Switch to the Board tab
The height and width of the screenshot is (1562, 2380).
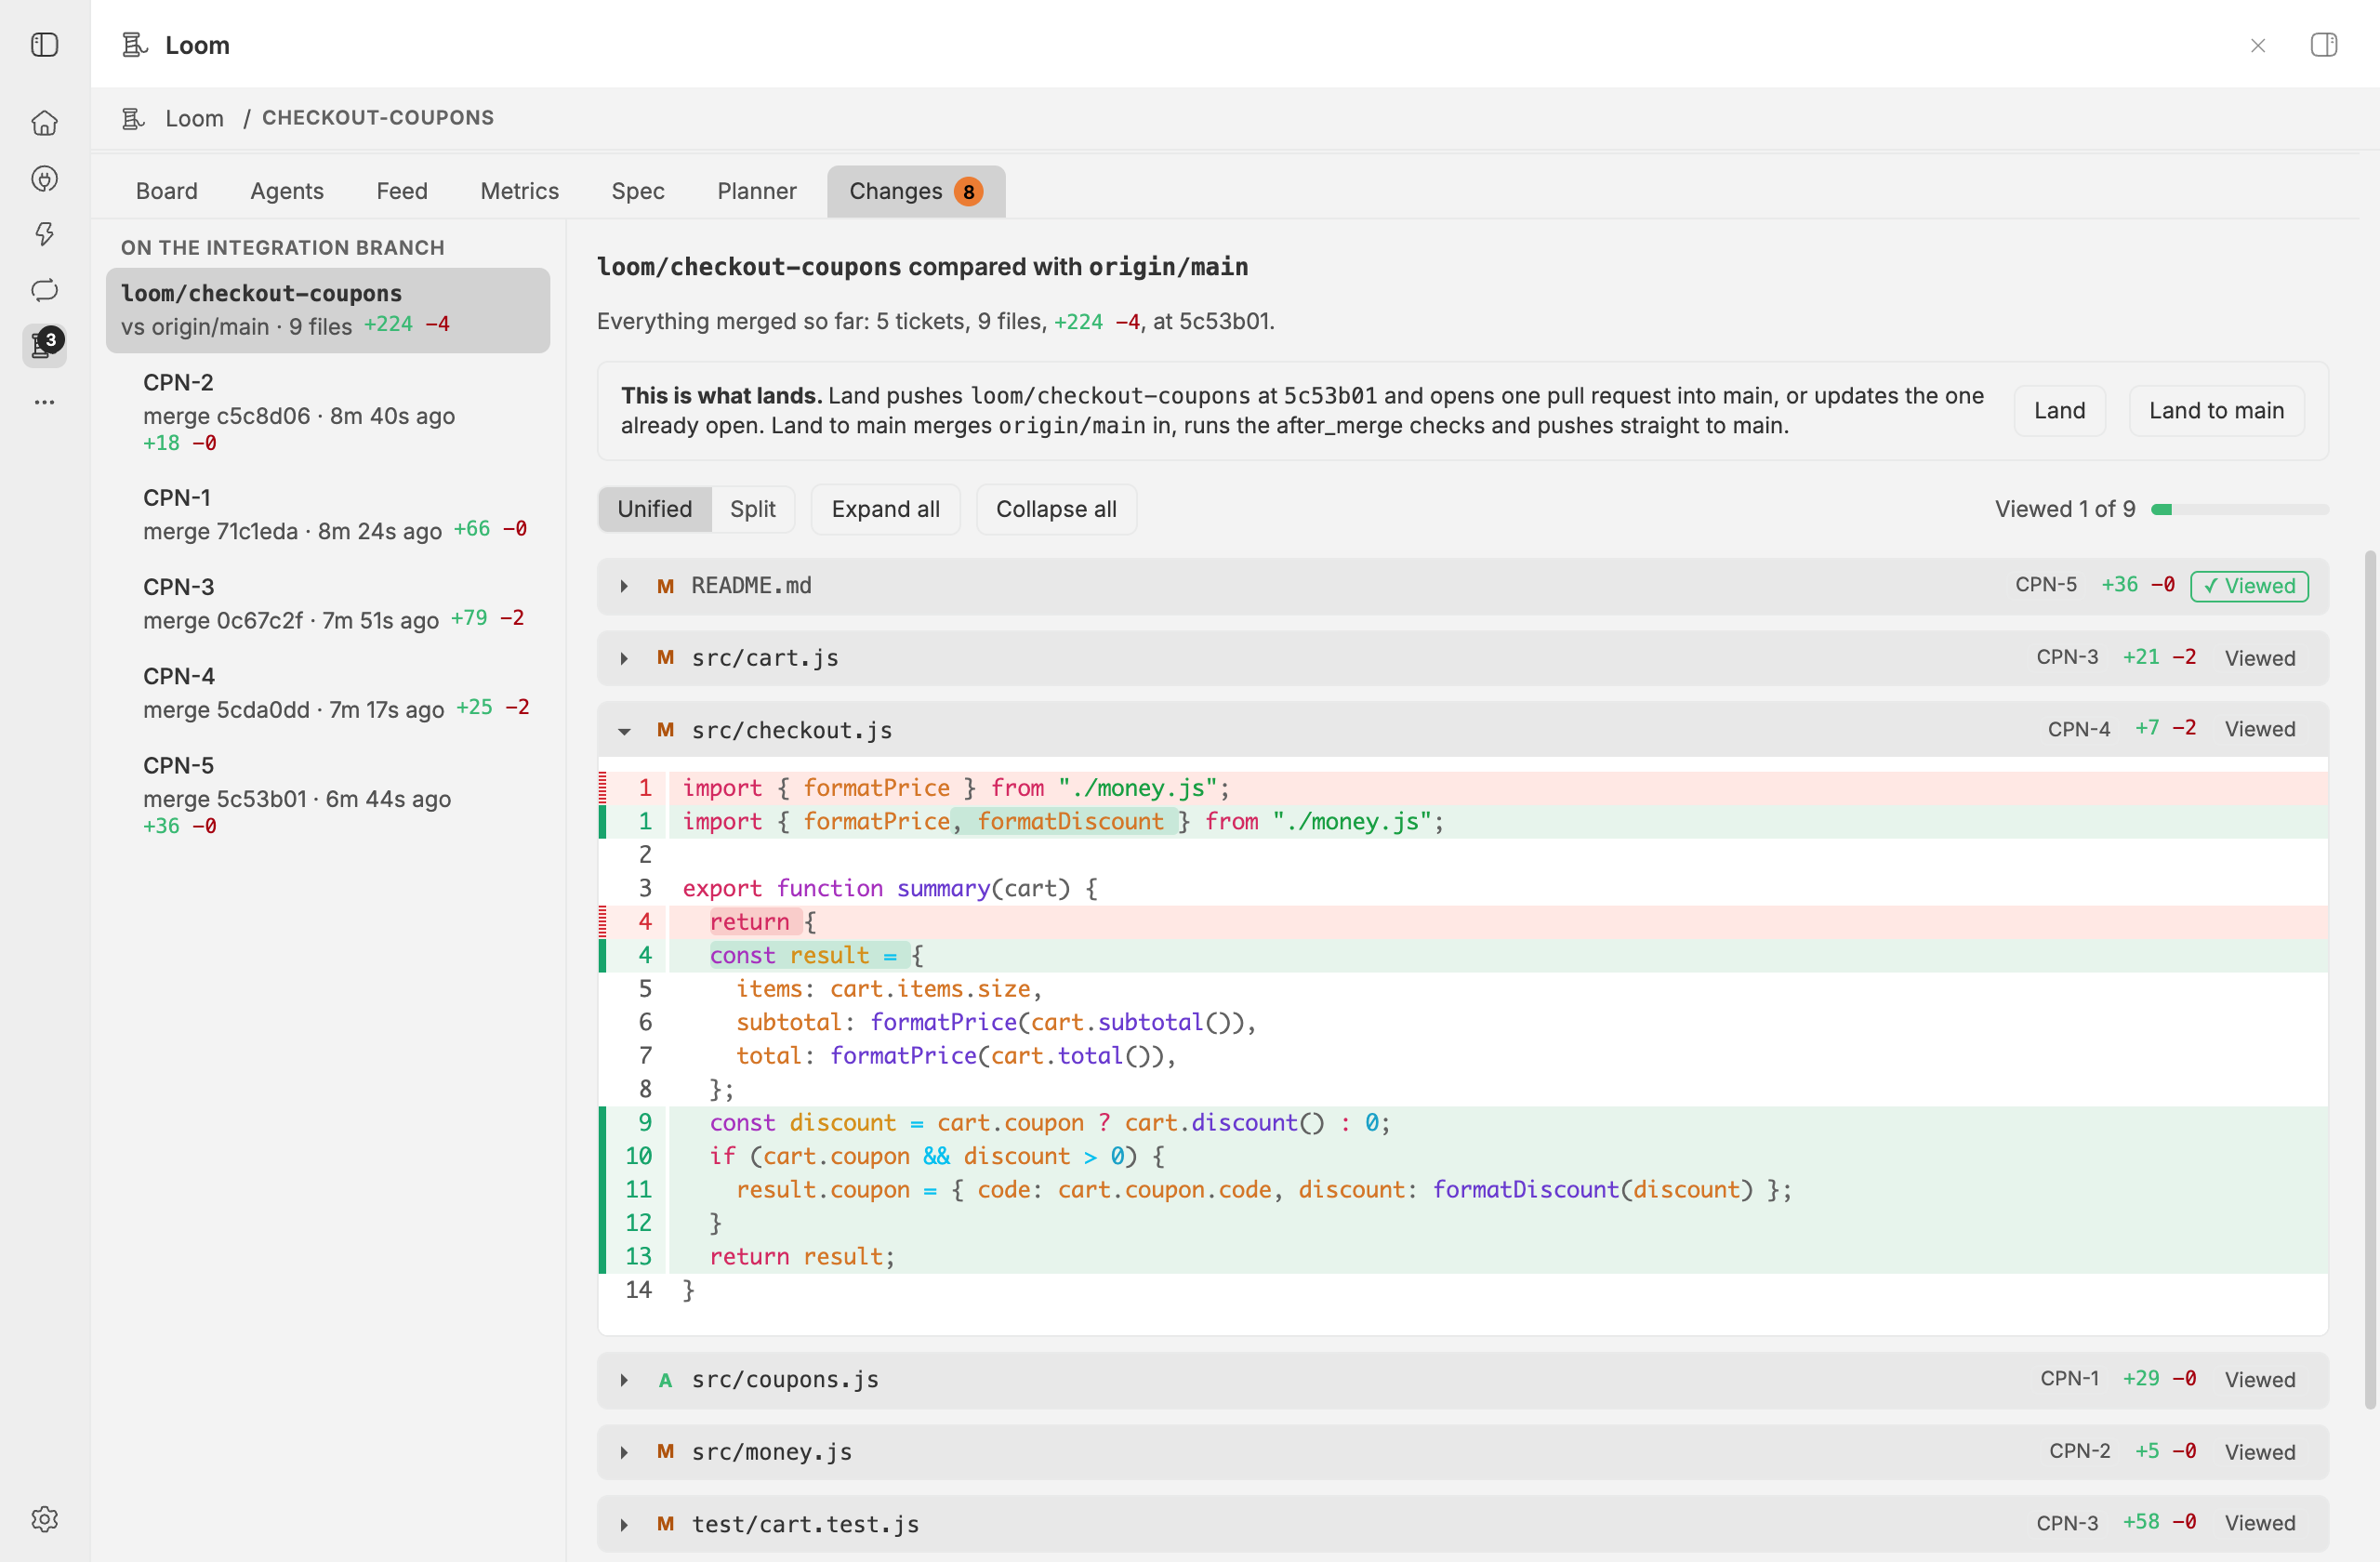(166, 191)
